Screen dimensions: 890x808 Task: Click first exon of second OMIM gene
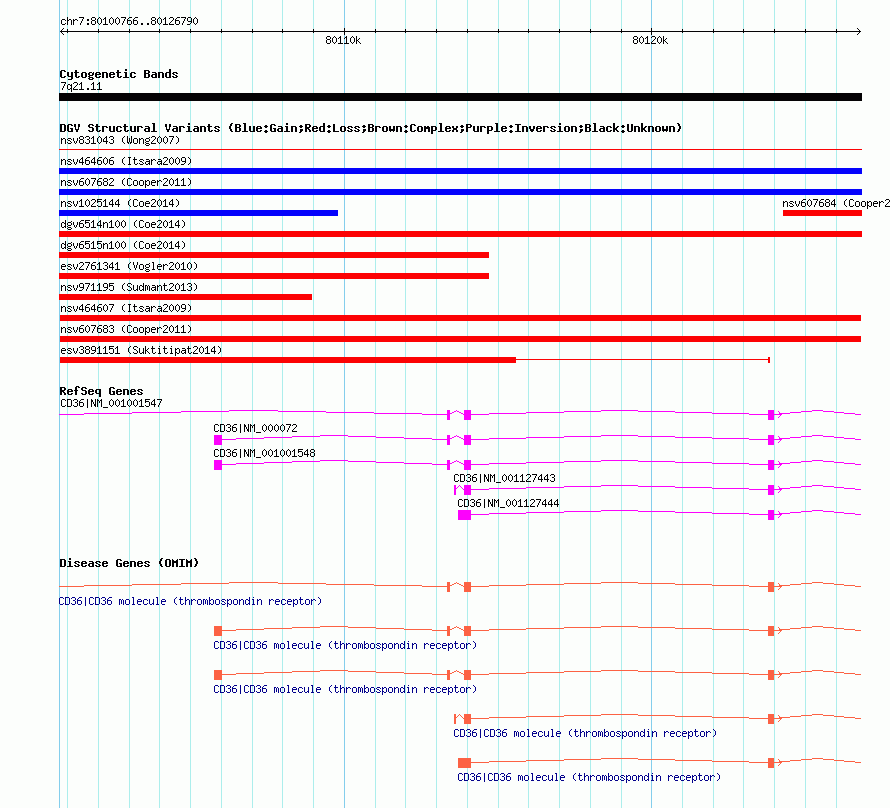pyautogui.click(x=218, y=631)
